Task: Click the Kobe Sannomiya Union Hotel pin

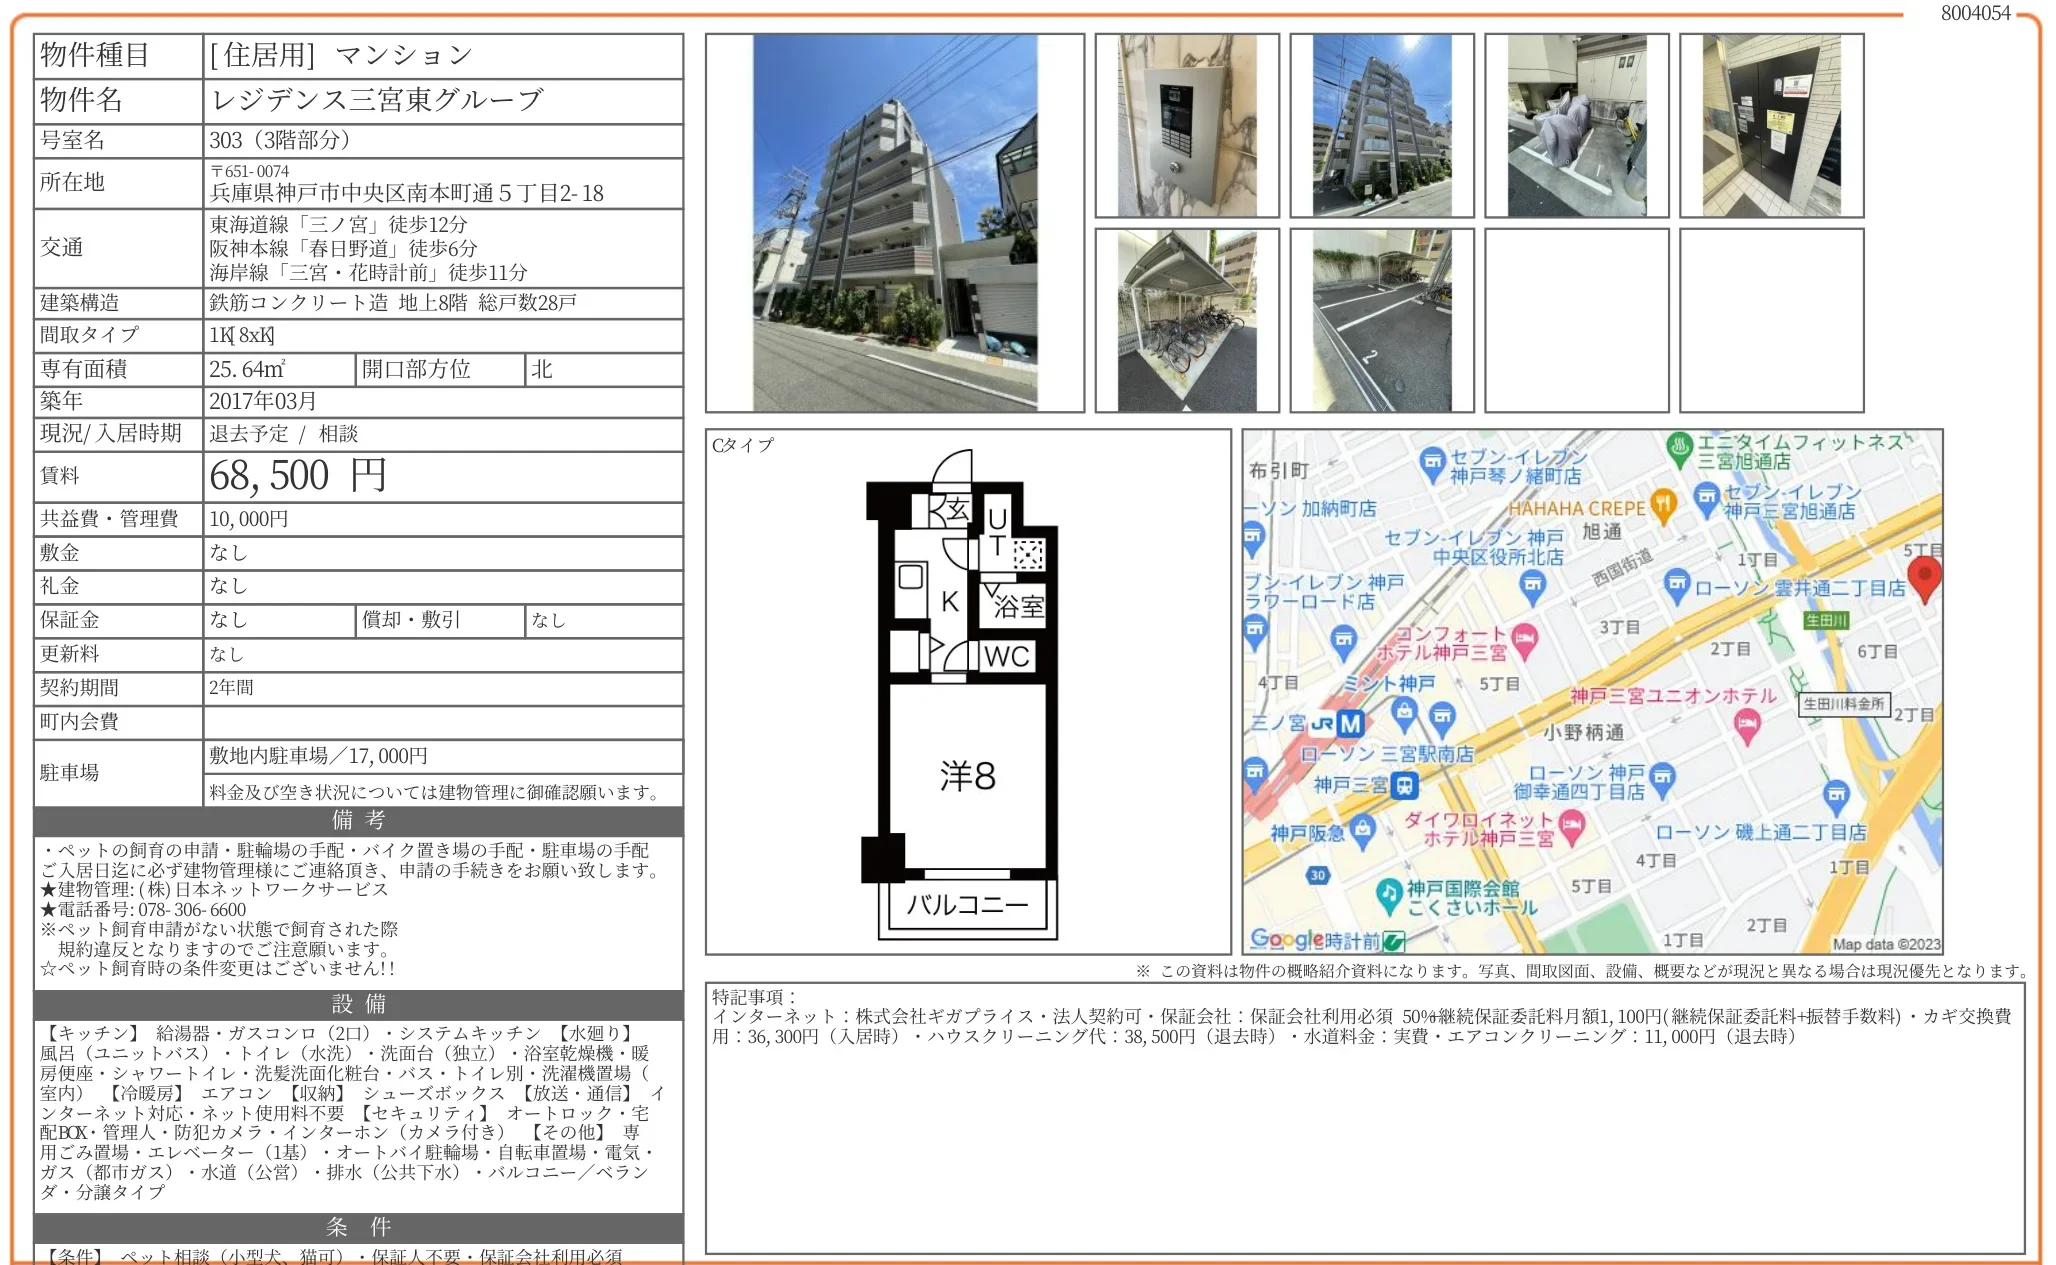Action: tap(1746, 724)
